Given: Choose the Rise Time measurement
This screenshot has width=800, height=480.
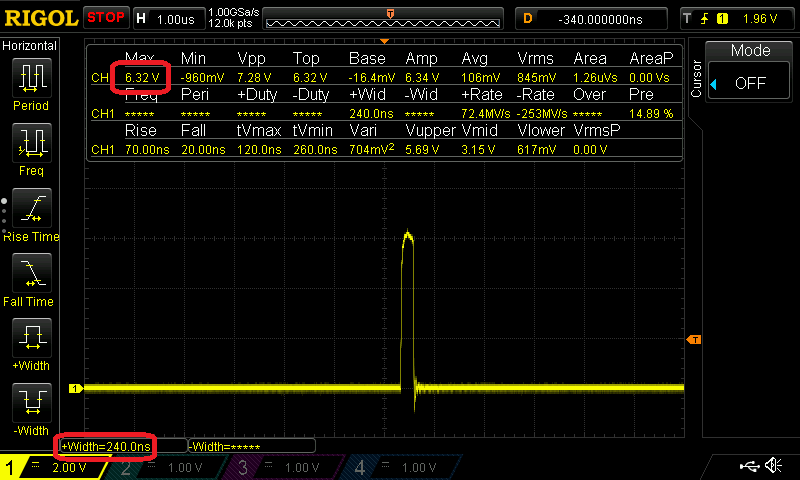Looking at the screenshot, I should (31, 210).
